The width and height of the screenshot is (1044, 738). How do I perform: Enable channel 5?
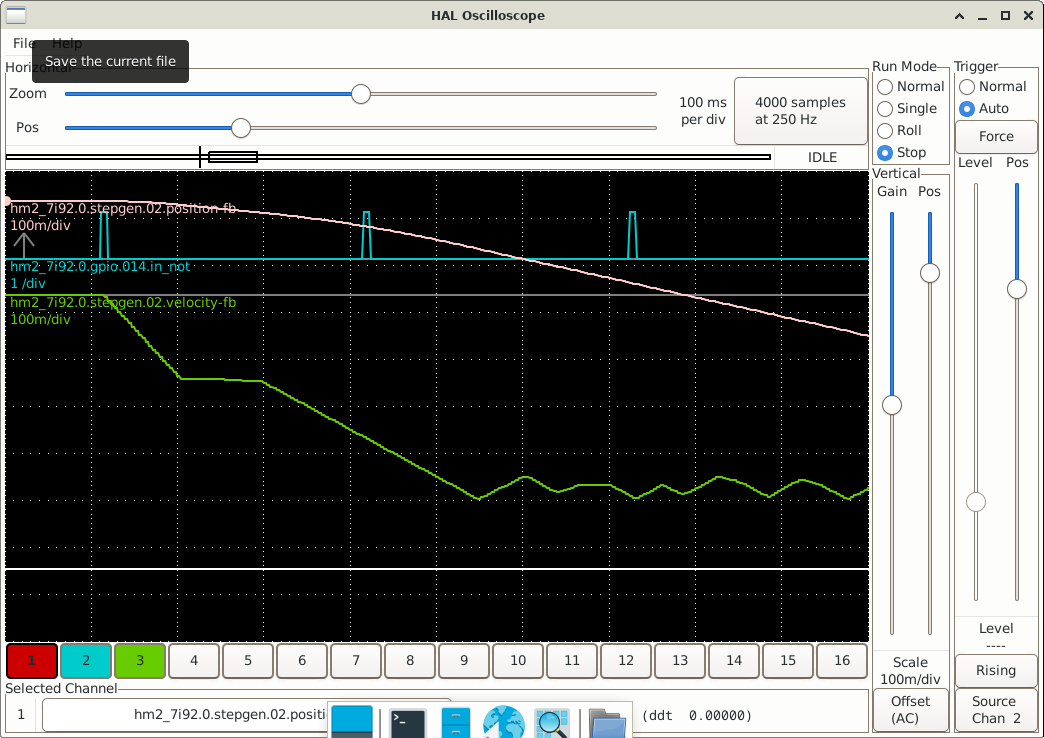(x=248, y=661)
